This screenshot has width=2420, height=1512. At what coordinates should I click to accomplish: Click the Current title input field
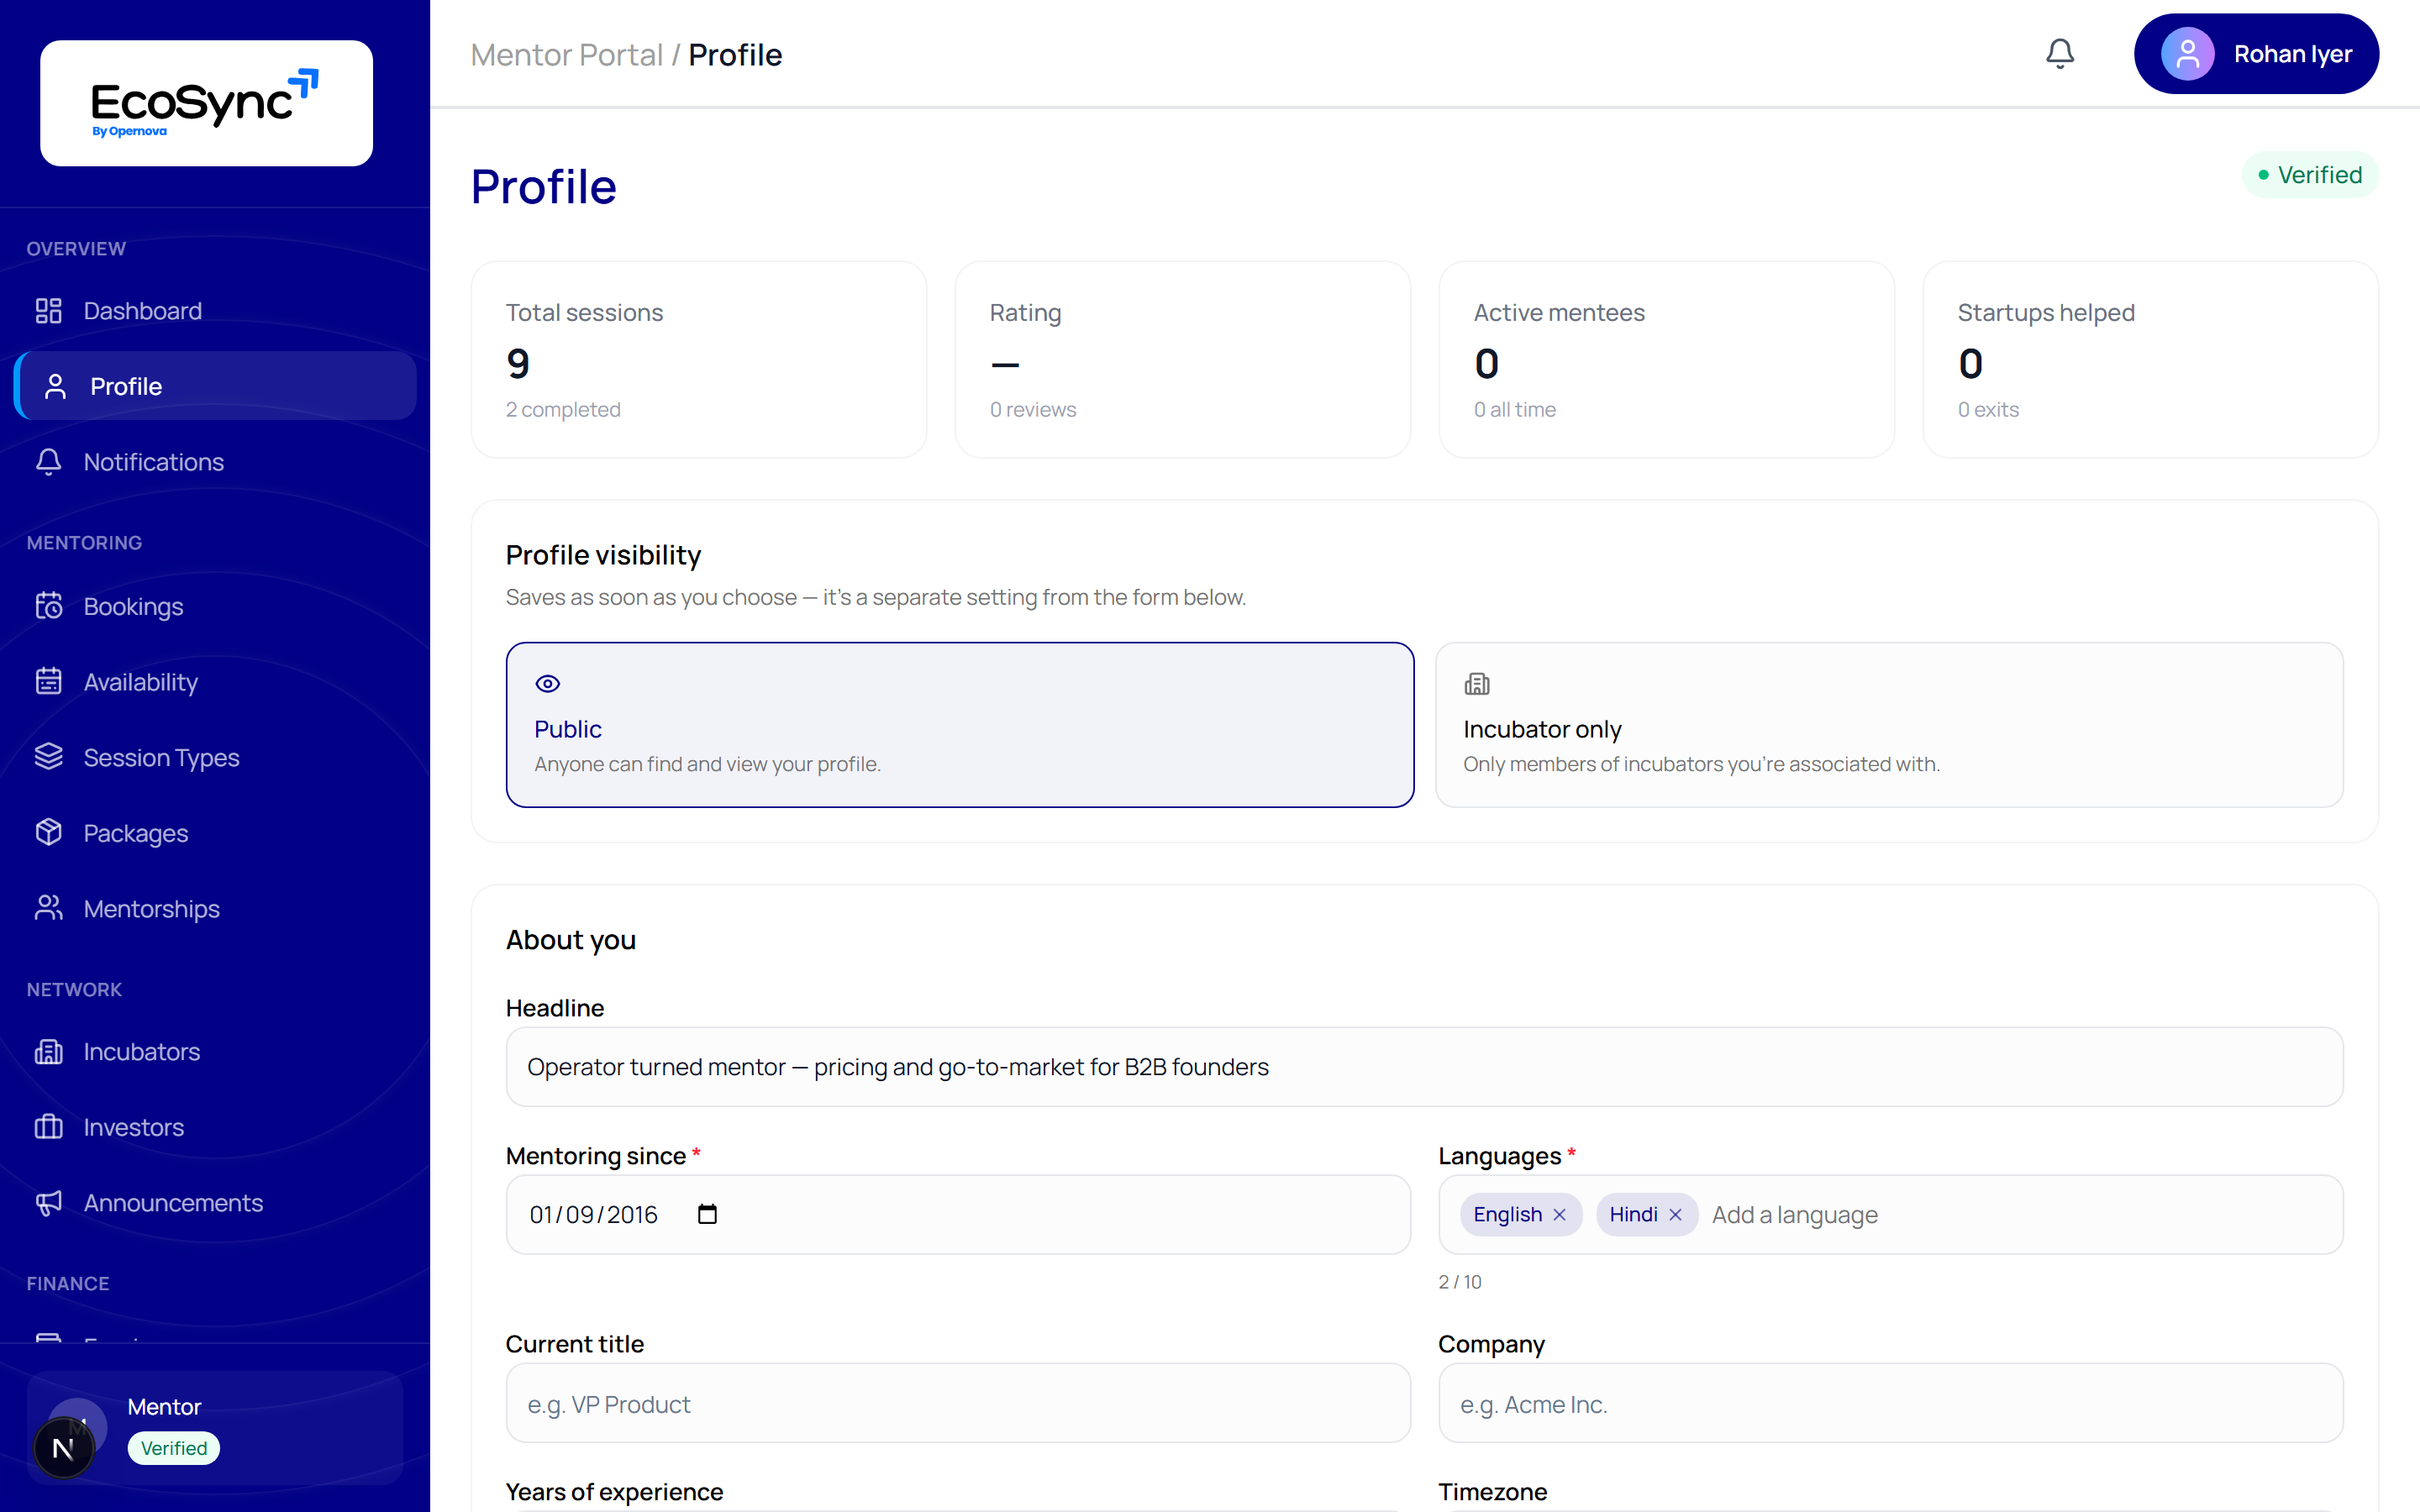(x=958, y=1403)
